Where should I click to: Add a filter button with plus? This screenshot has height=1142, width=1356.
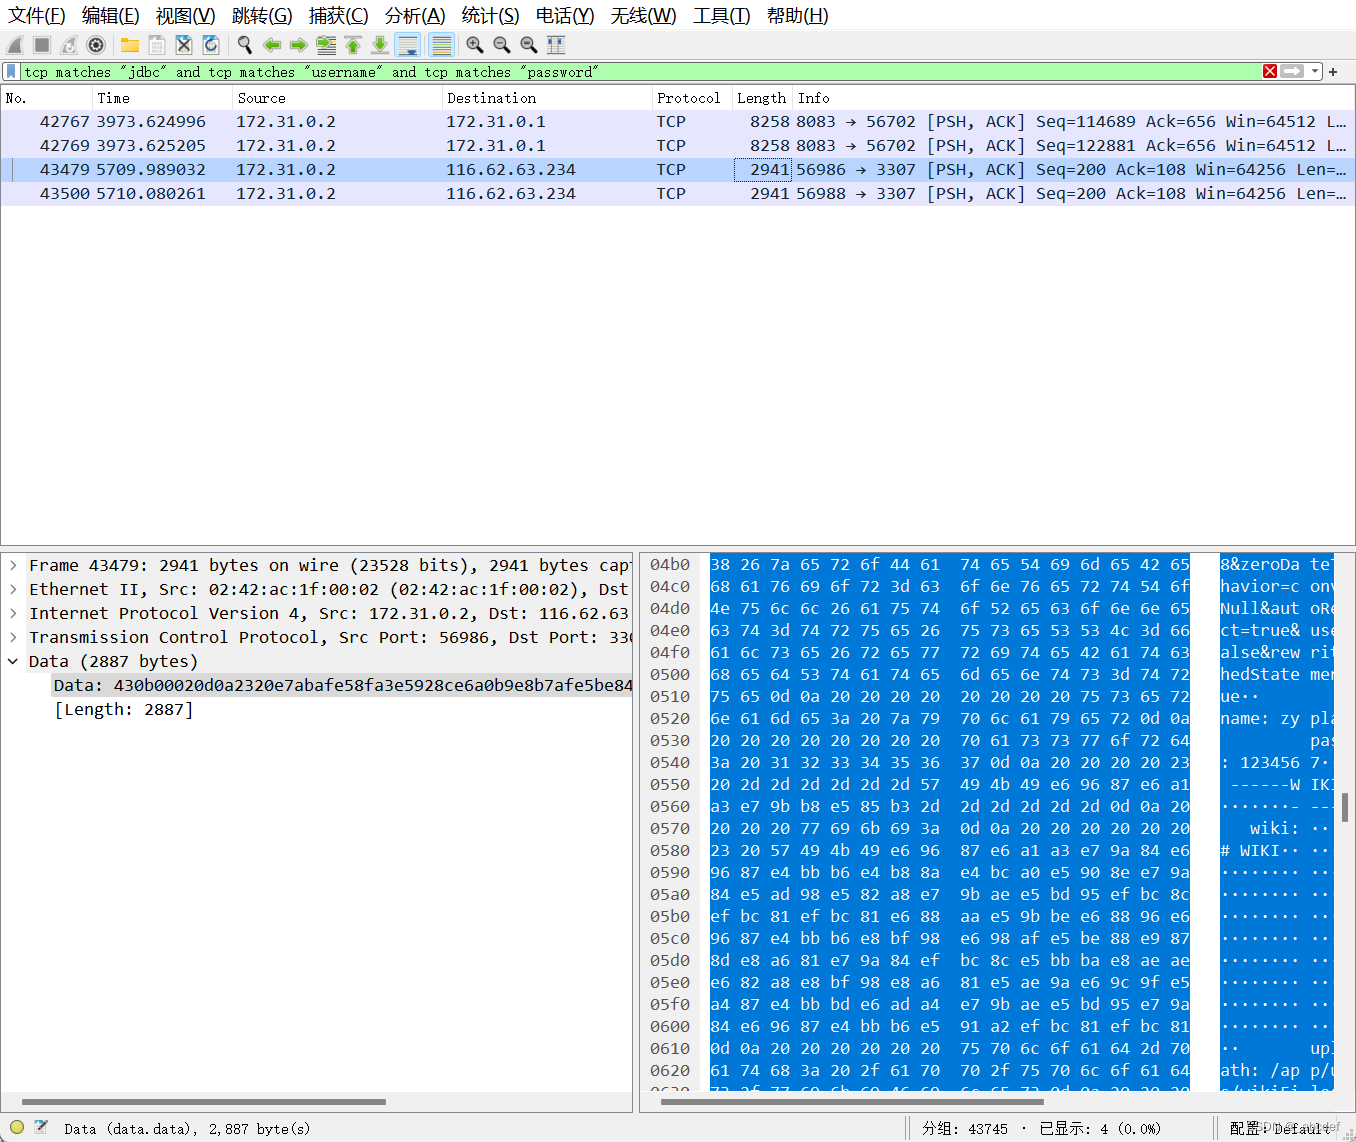coord(1333,71)
